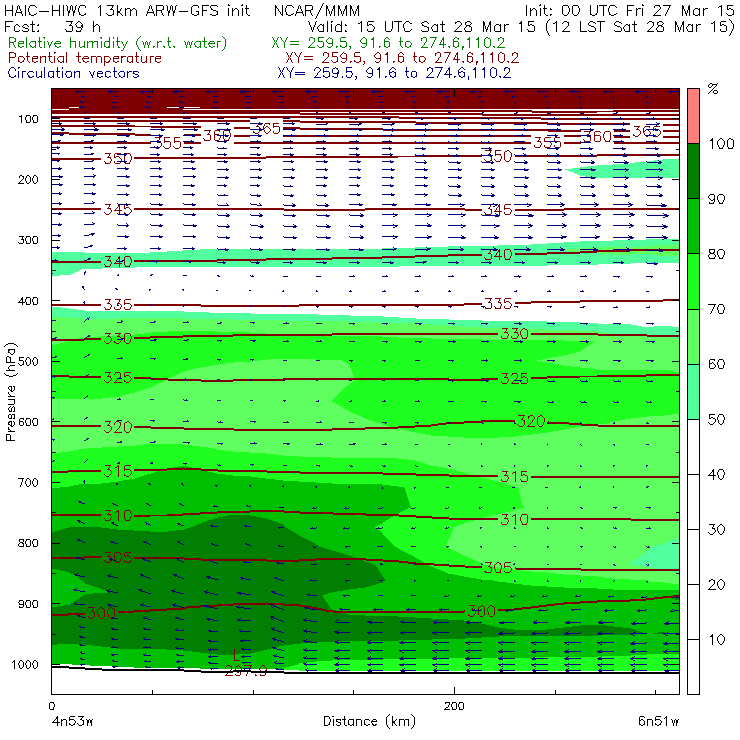Select the 'Init: 00 UTC Fri 27 Mar 15' text
Viewport: 740px width, 740px height.
tap(629, 10)
